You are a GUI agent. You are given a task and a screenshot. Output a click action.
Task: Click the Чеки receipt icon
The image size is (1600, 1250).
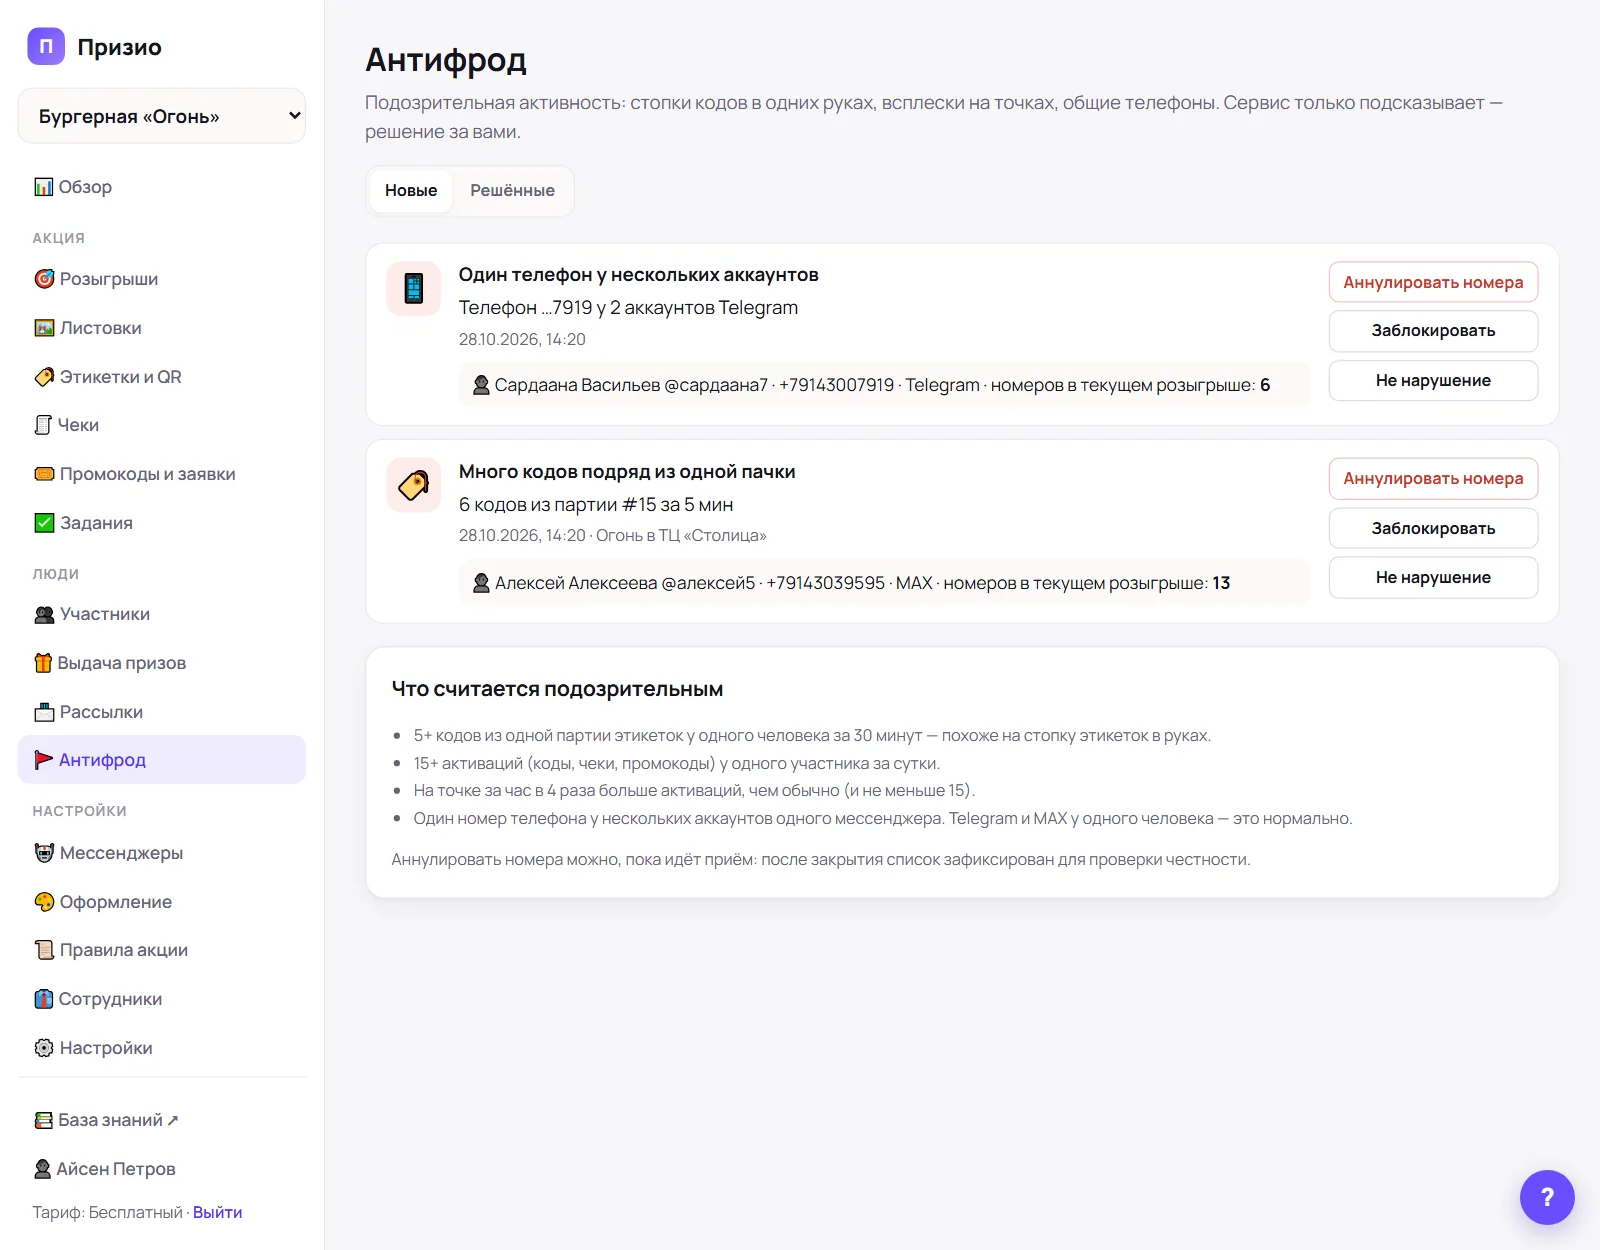point(43,425)
